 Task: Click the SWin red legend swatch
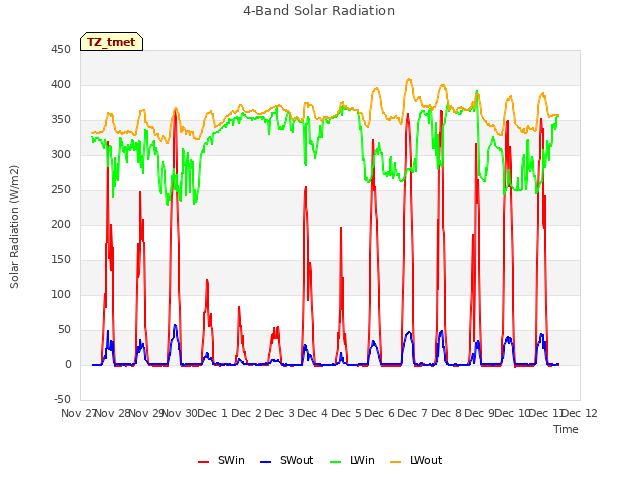tap(203, 462)
